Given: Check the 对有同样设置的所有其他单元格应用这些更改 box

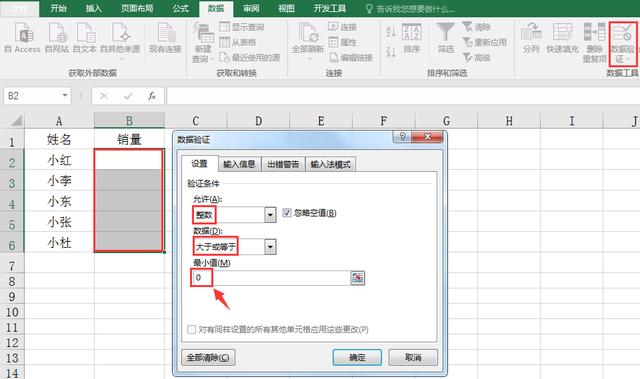Looking at the screenshot, I should point(191,329).
